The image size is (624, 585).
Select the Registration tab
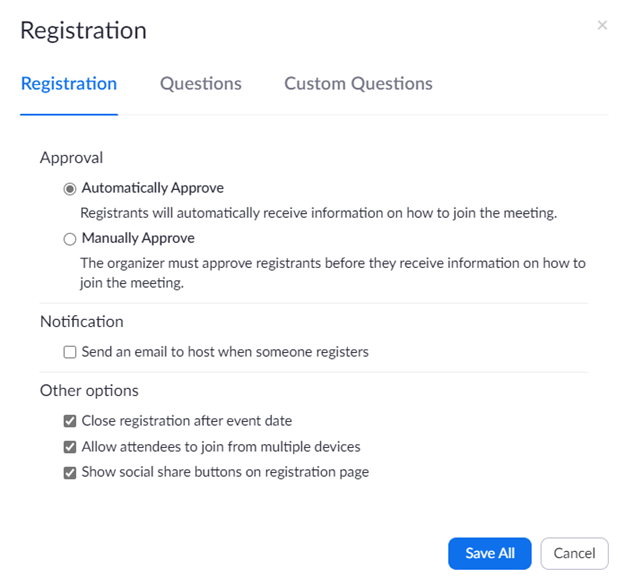(x=69, y=84)
